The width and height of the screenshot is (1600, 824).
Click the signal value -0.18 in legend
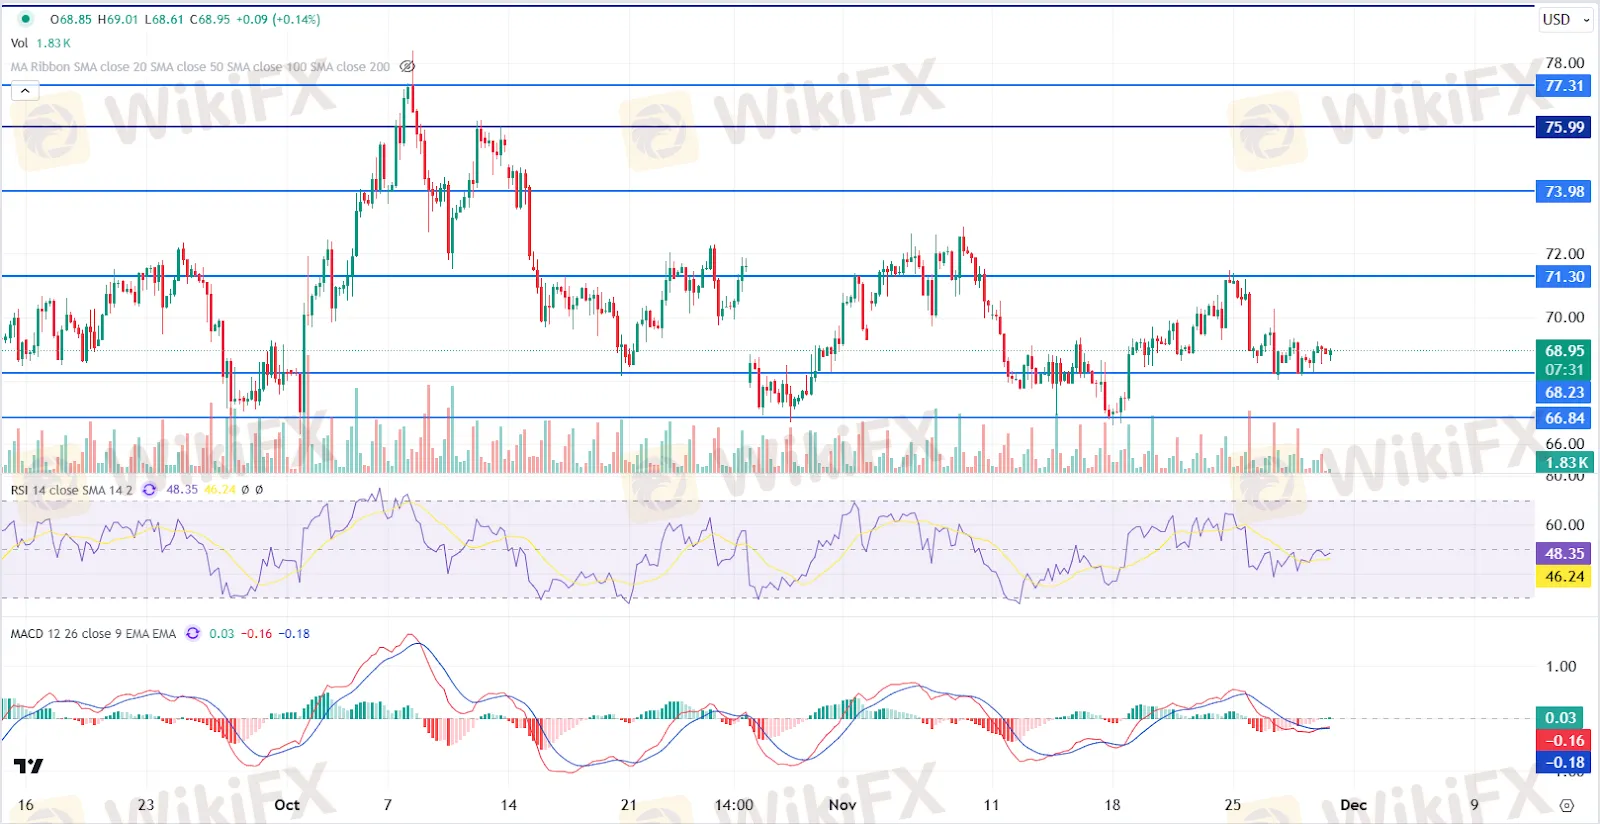294,633
